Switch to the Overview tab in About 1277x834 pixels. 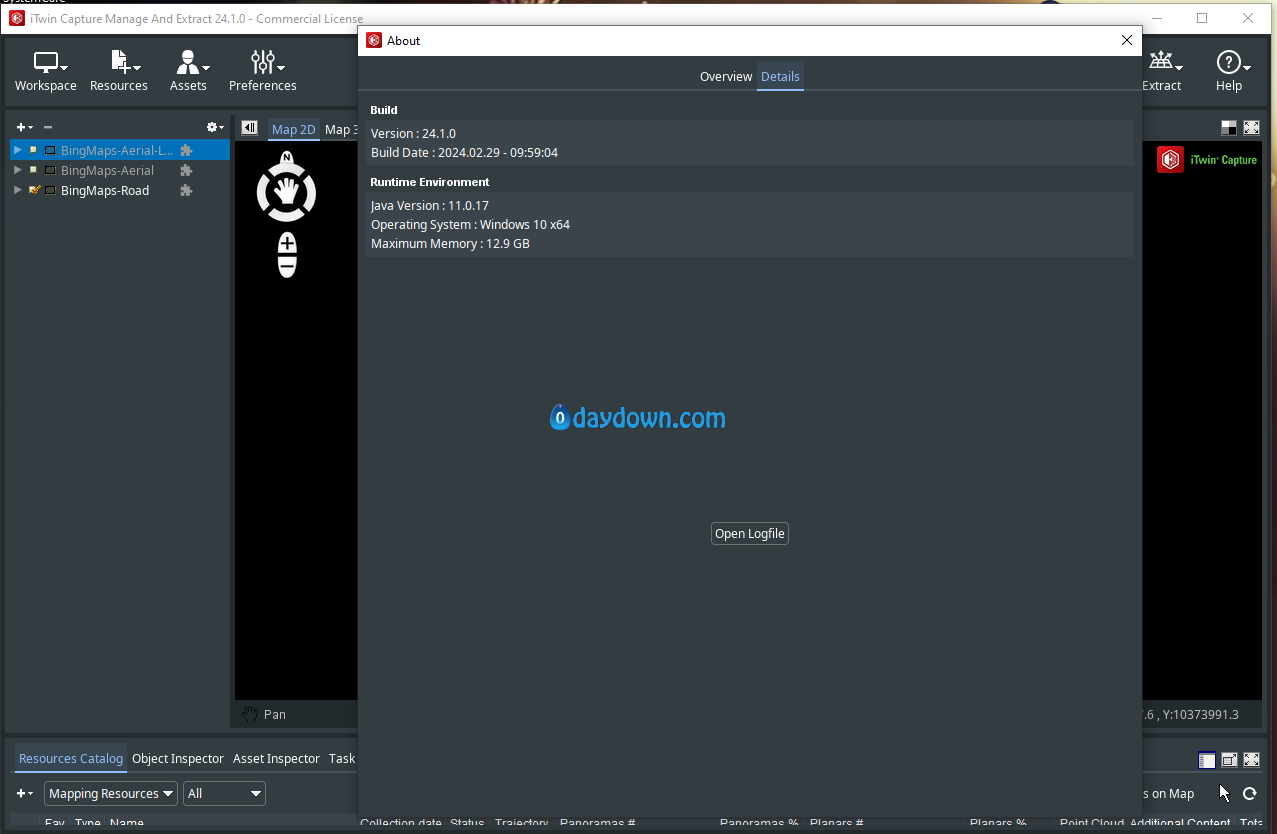point(726,77)
